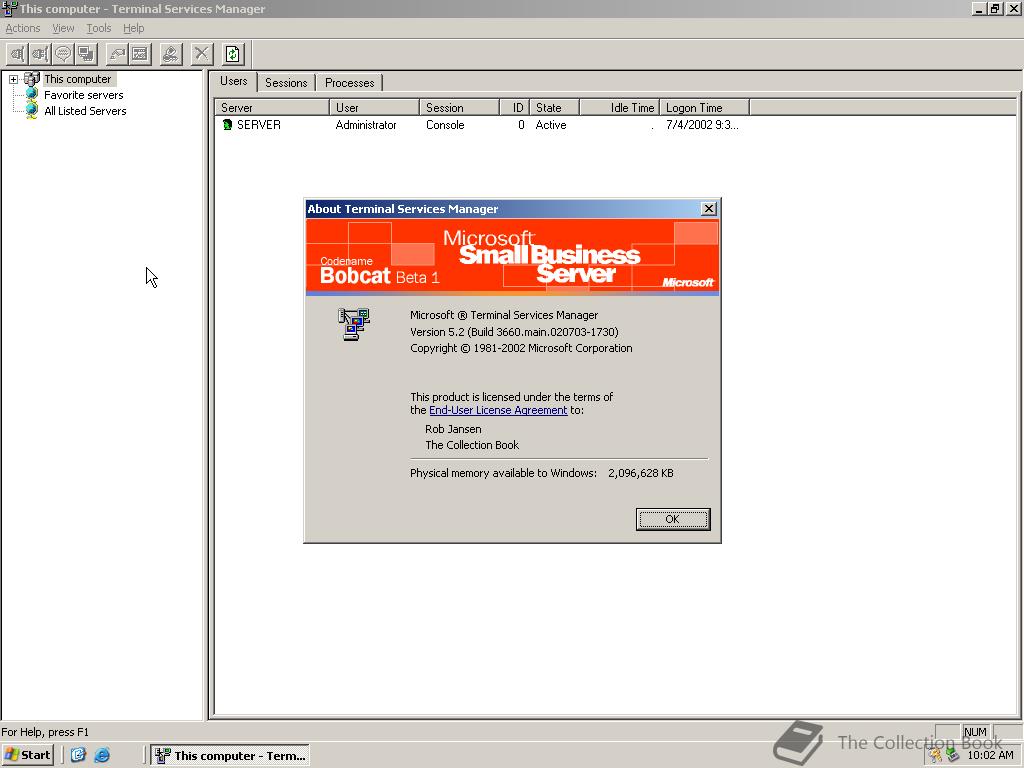Viewport: 1024px width, 768px height.
Task: Click the Copyright 1981-2002 Microsoft Corporation text
Action: (x=521, y=348)
